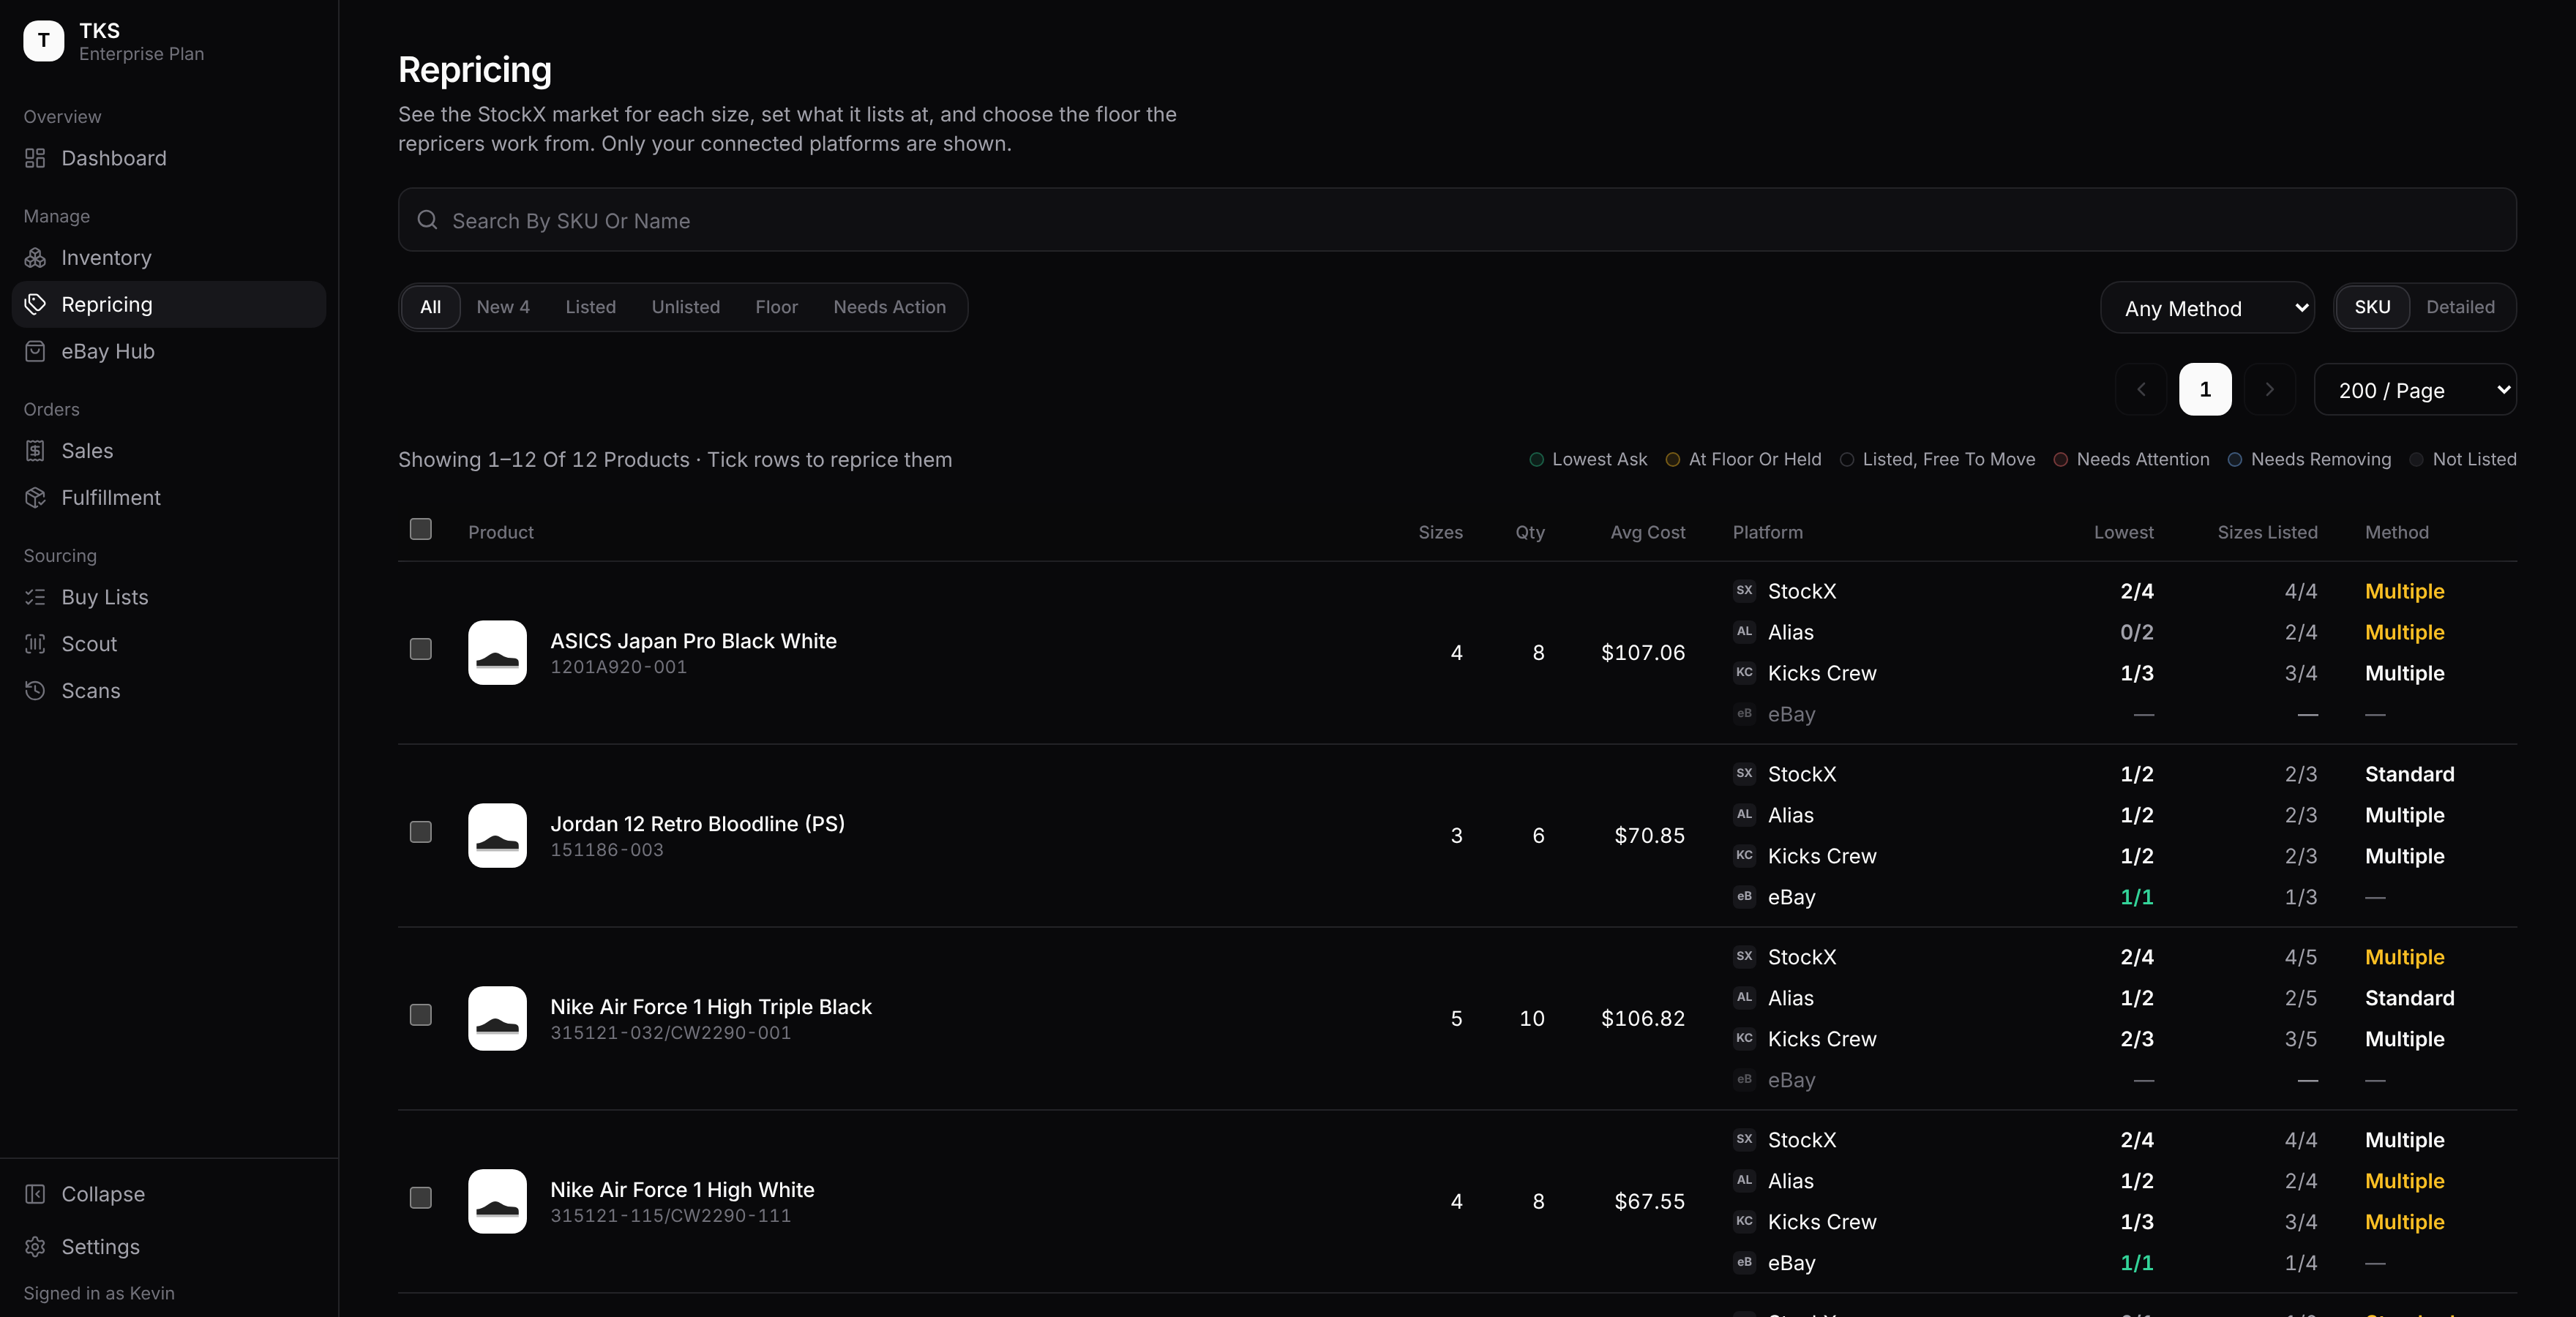
Task: Select the Floor filter tab
Action: pyautogui.click(x=776, y=307)
